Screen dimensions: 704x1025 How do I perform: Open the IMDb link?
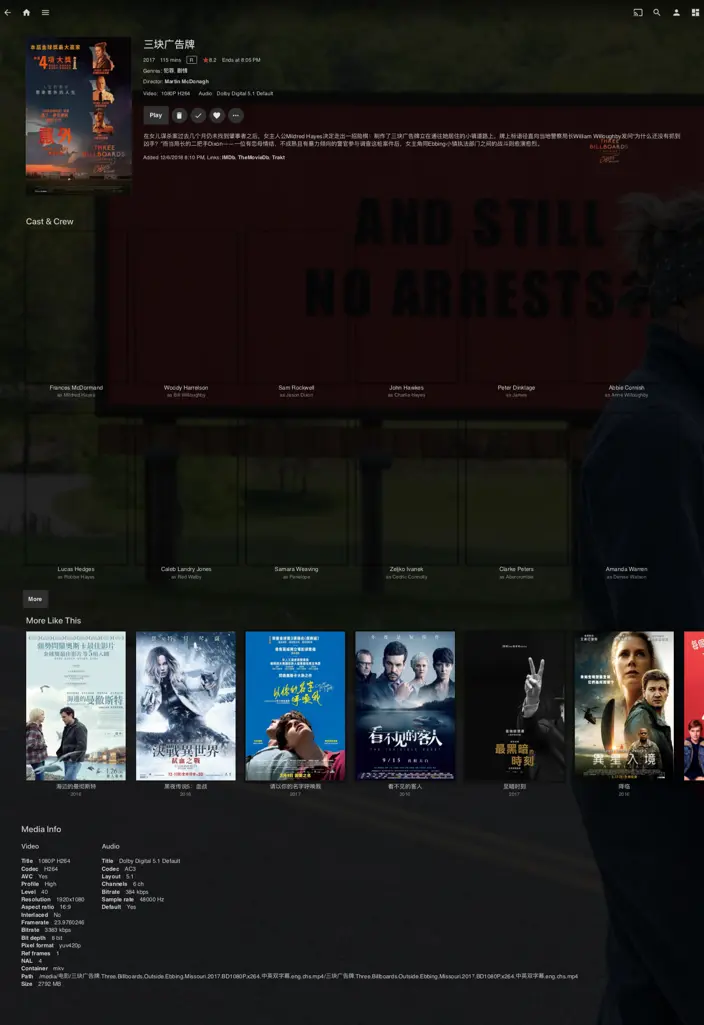(x=228, y=157)
